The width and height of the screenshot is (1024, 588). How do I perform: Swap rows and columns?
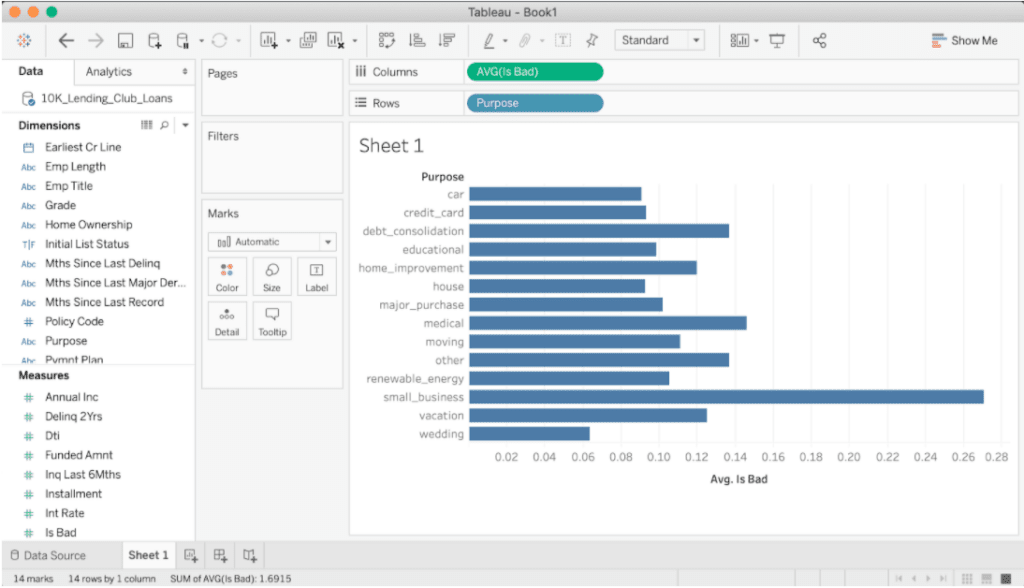387,41
